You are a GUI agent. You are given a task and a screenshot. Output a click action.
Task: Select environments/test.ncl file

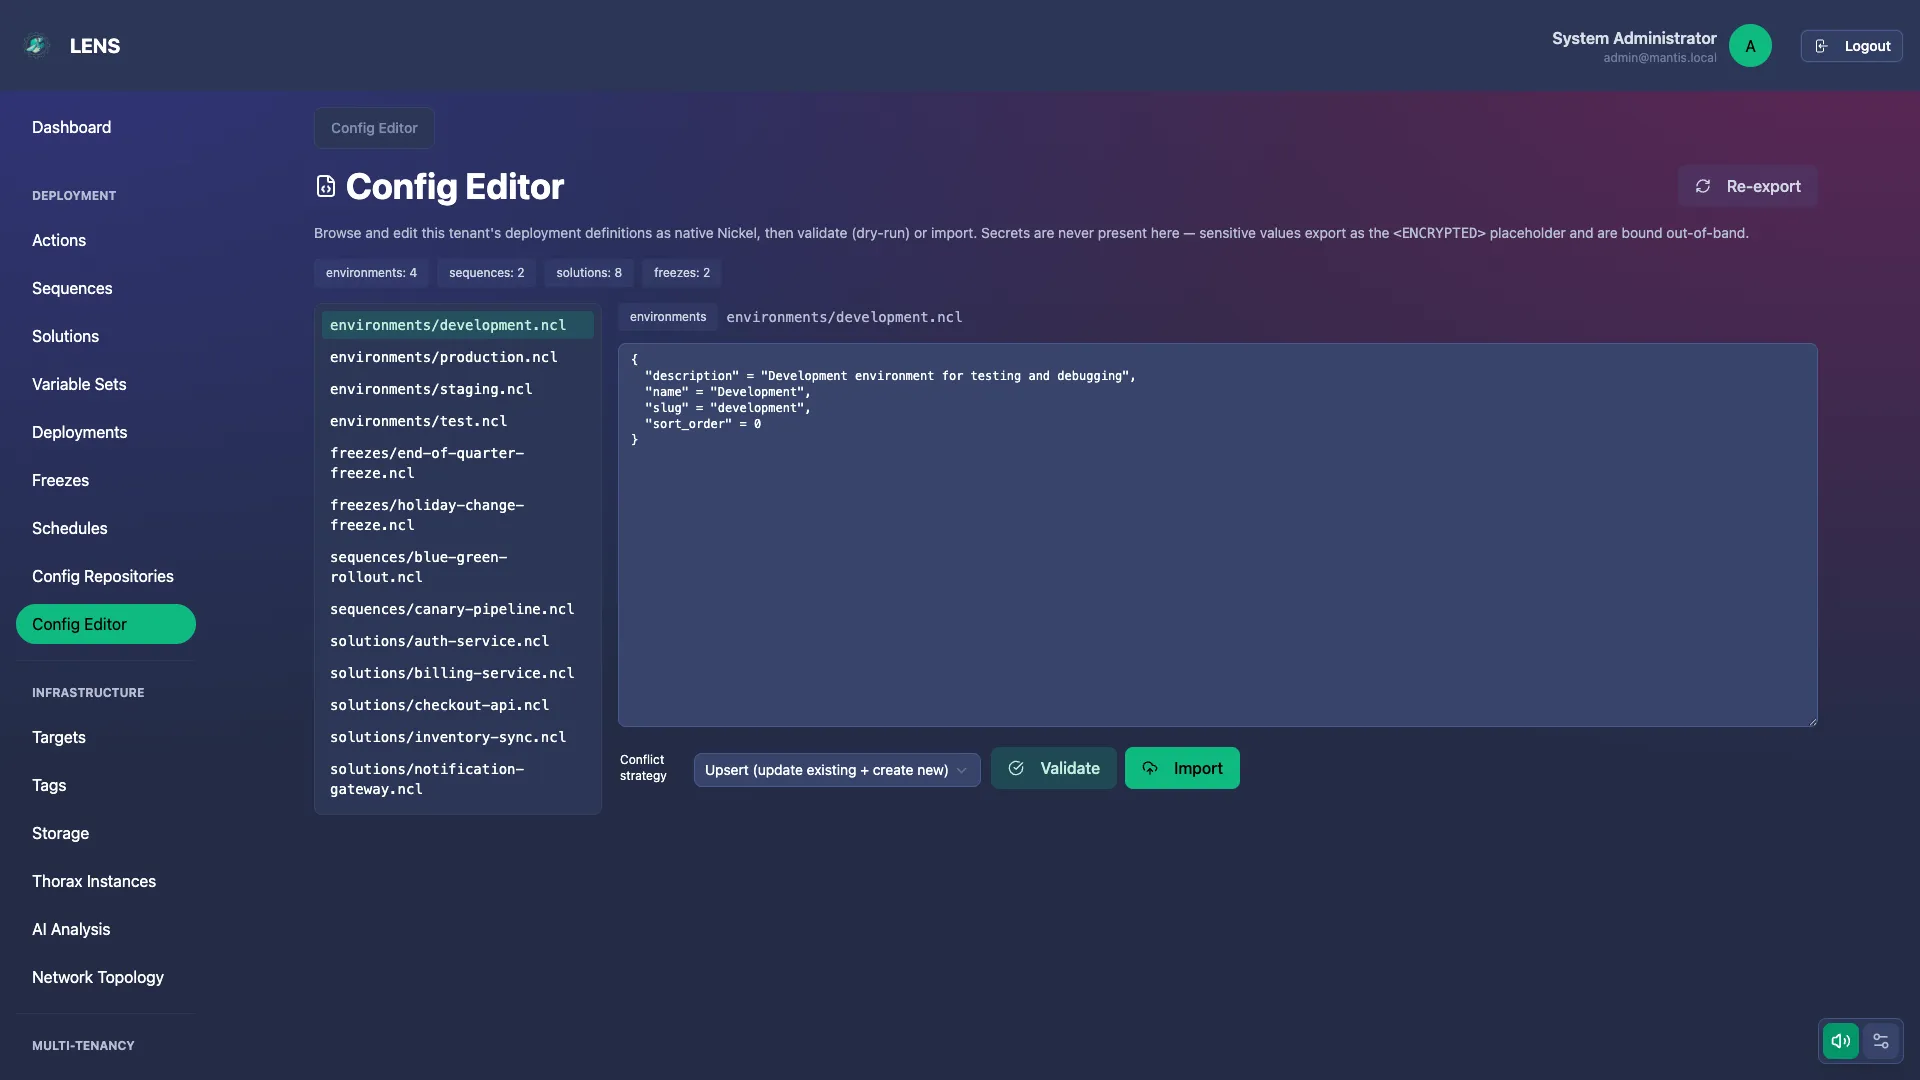(458, 421)
